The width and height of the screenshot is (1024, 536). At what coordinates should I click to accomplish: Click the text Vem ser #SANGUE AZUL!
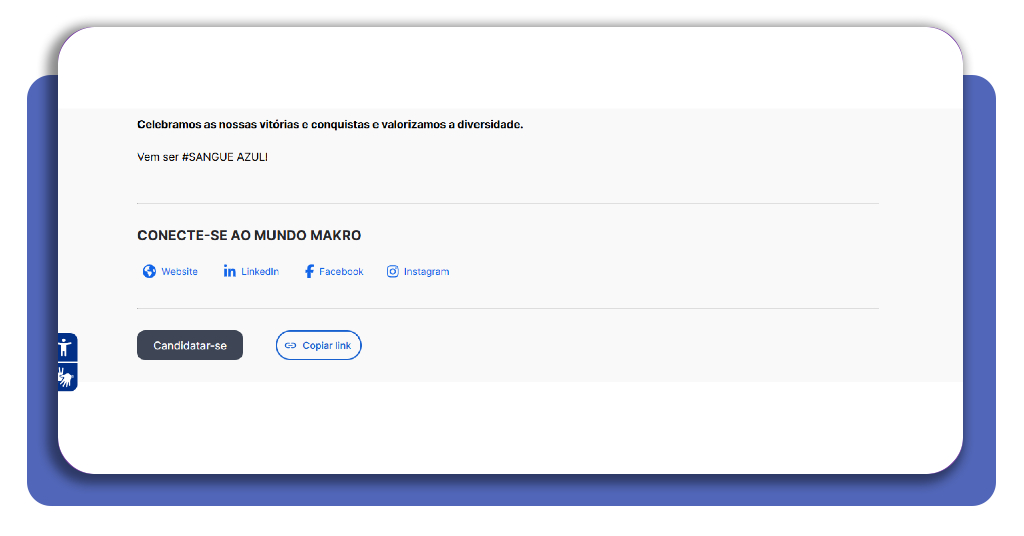(x=202, y=157)
